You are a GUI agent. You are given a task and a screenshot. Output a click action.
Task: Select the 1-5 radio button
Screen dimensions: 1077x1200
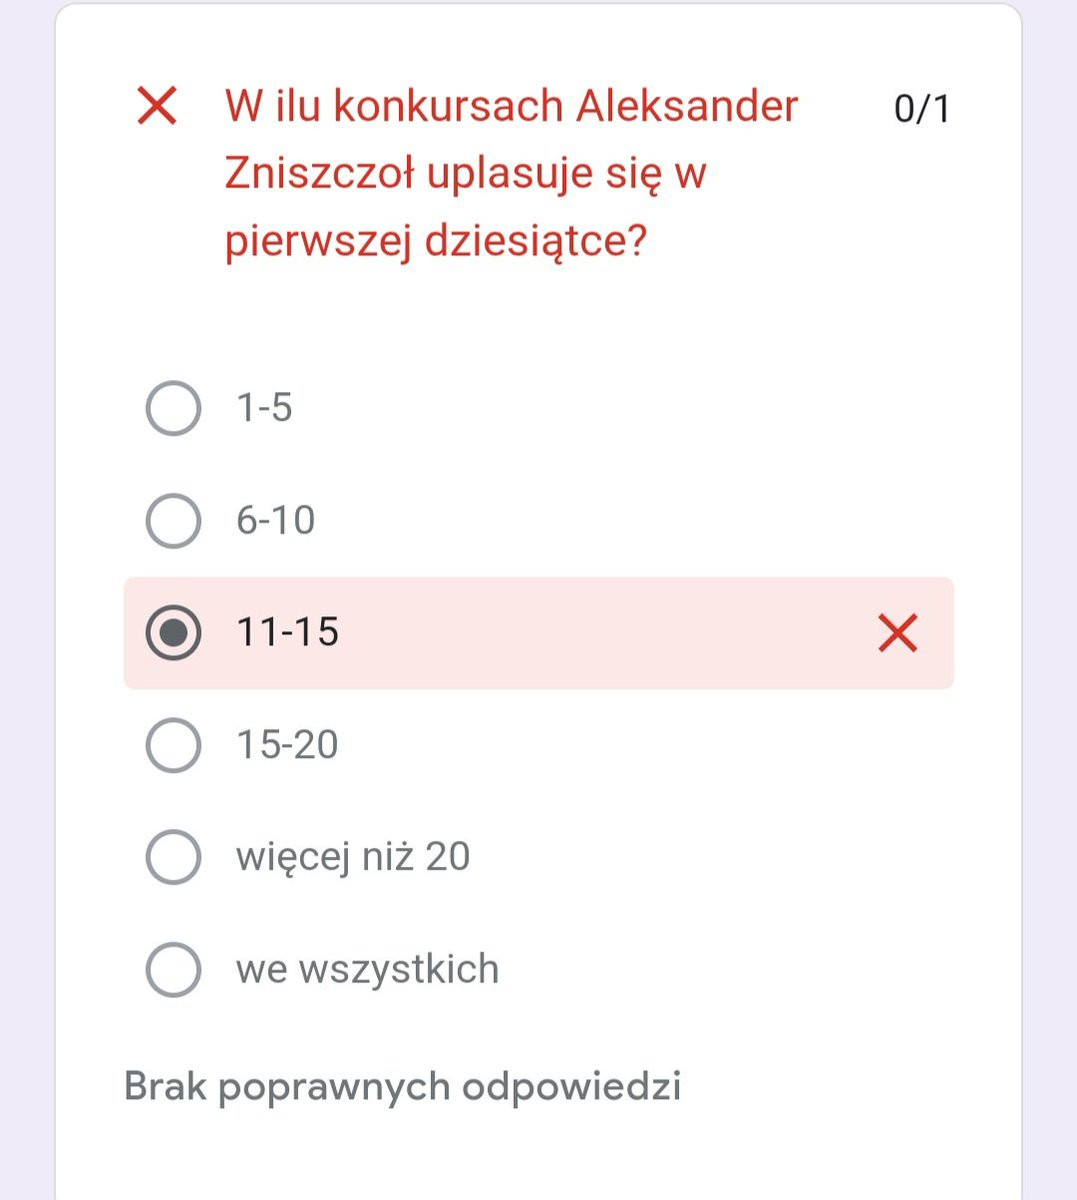point(173,408)
